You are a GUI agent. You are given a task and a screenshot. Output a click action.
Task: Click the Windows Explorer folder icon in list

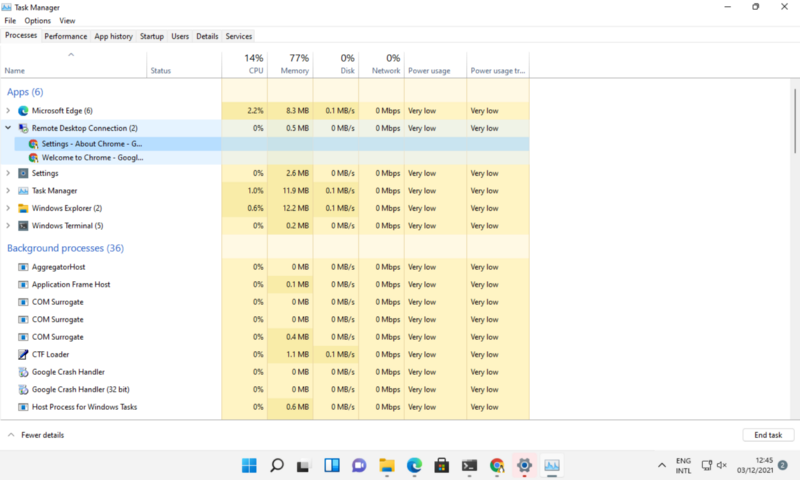tap(23, 208)
